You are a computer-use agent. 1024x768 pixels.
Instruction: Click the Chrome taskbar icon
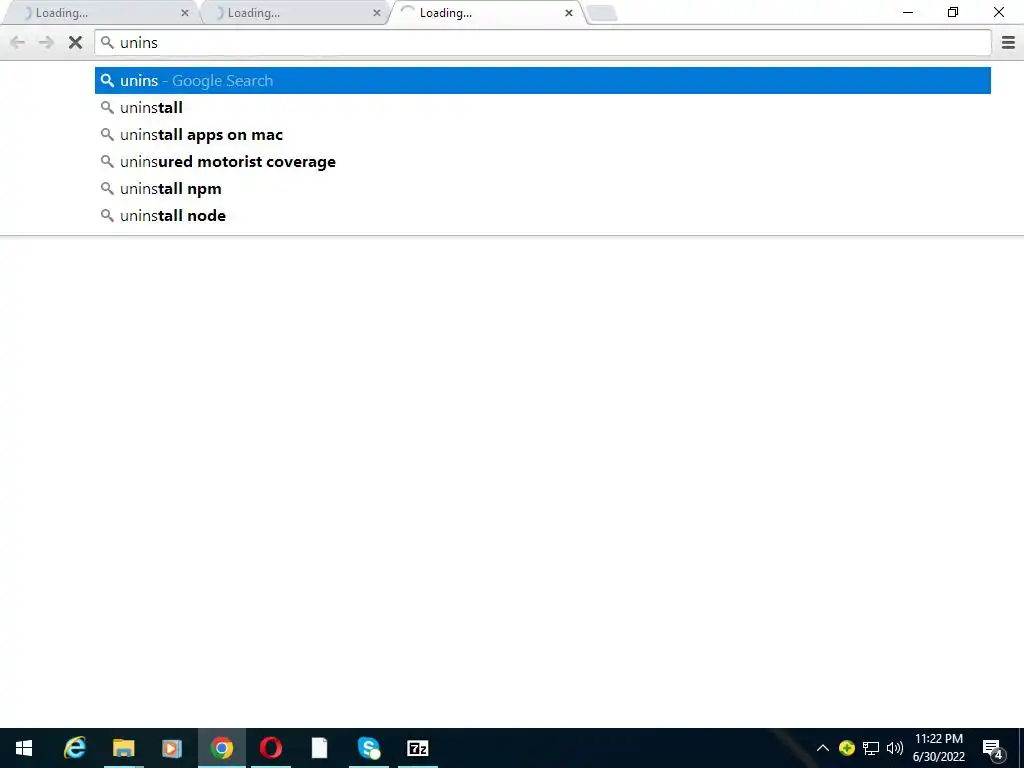(x=222, y=748)
